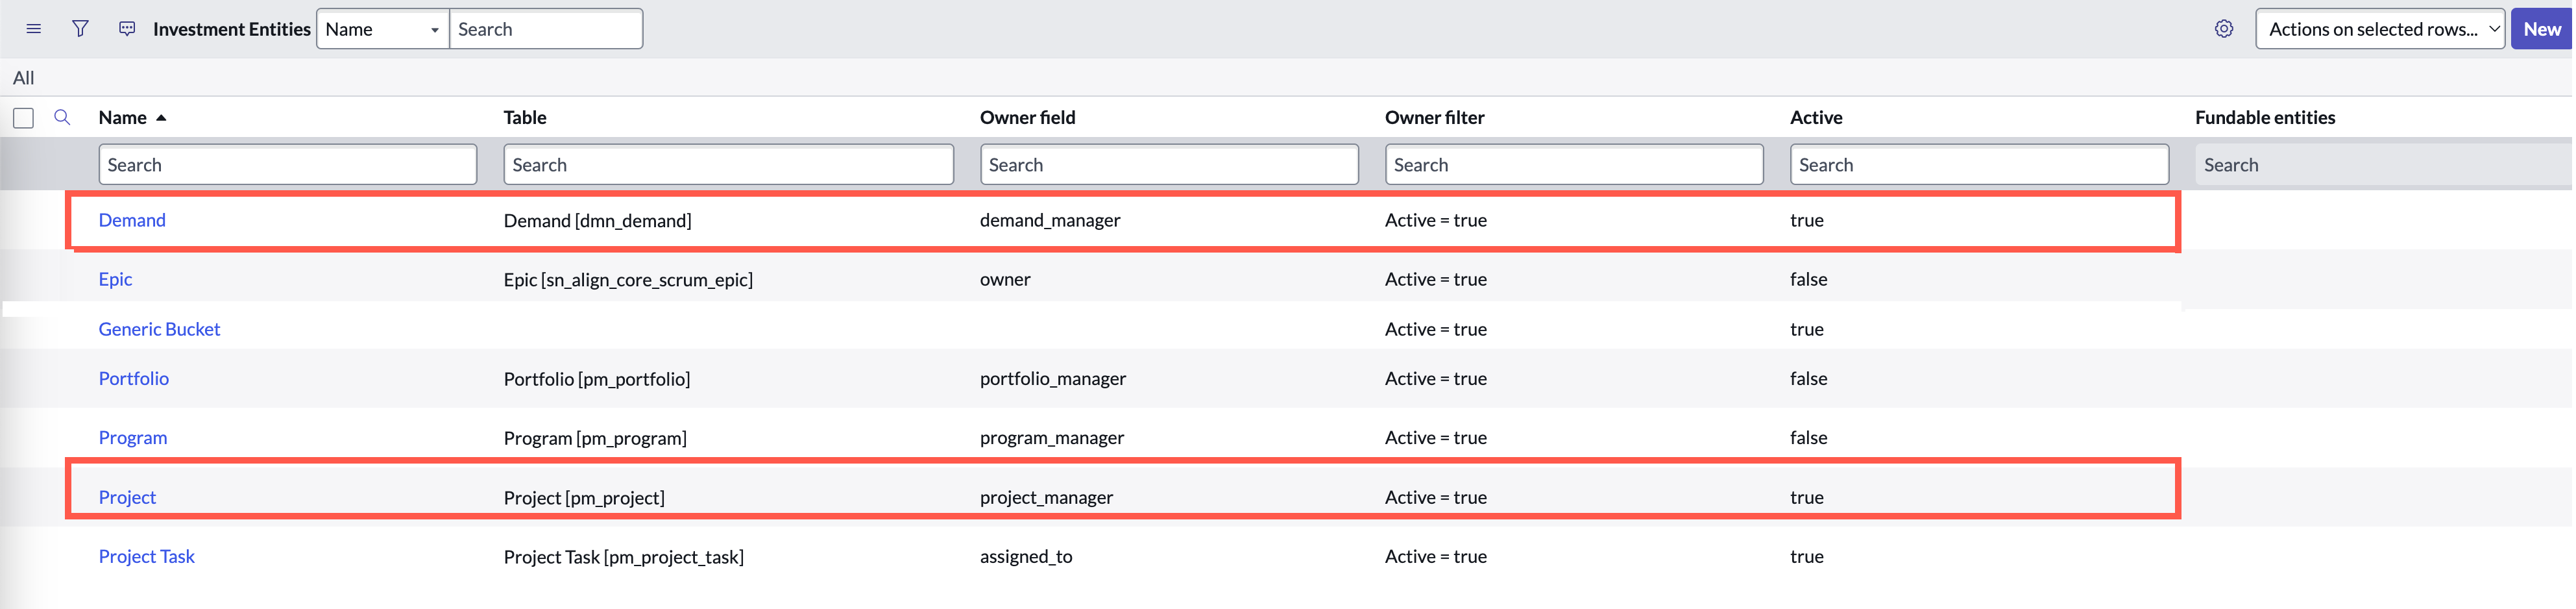Open the Name search field dropdown
The width and height of the screenshot is (2576, 609).
[383, 29]
